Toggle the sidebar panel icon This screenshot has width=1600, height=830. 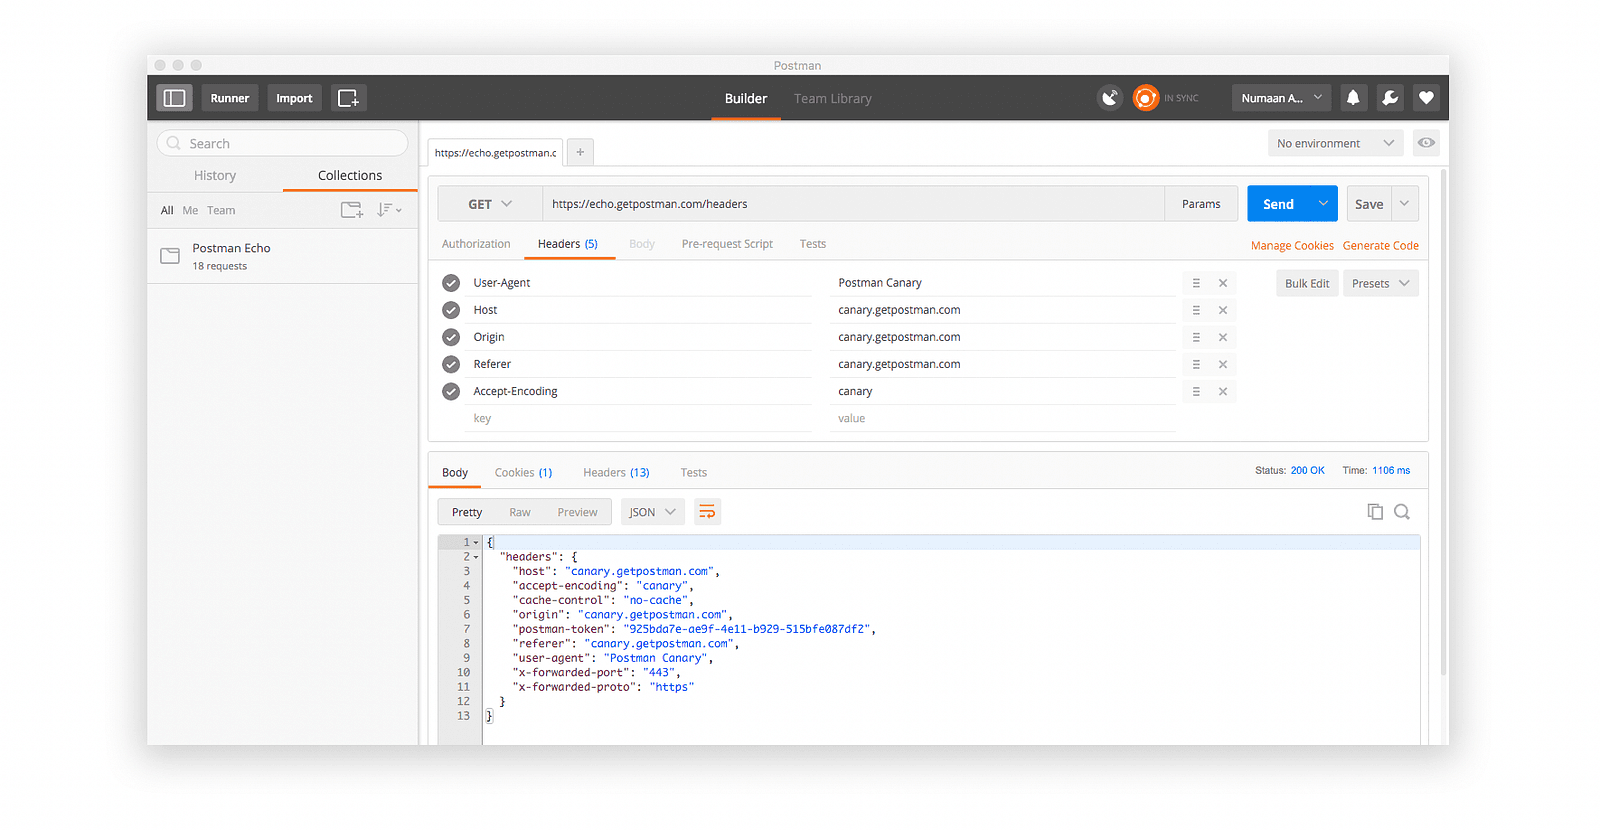click(175, 98)
